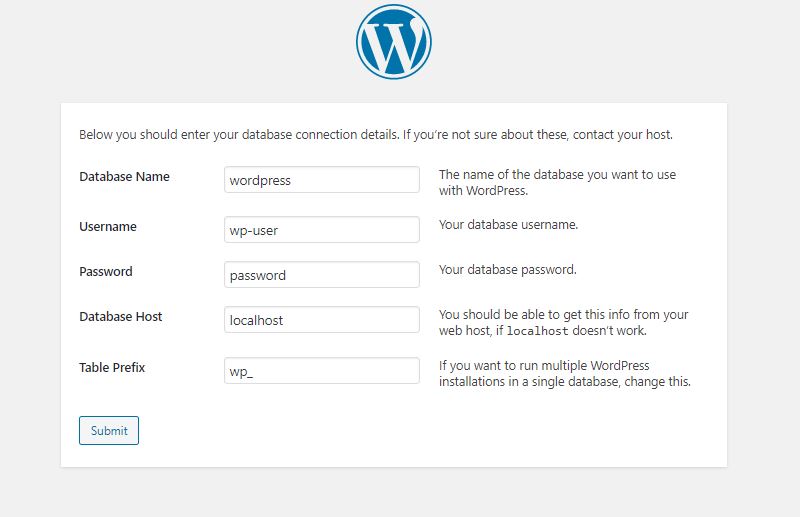Click "Your database password." hint text
The image size is (800, 517).
click(x=508, y=270)
